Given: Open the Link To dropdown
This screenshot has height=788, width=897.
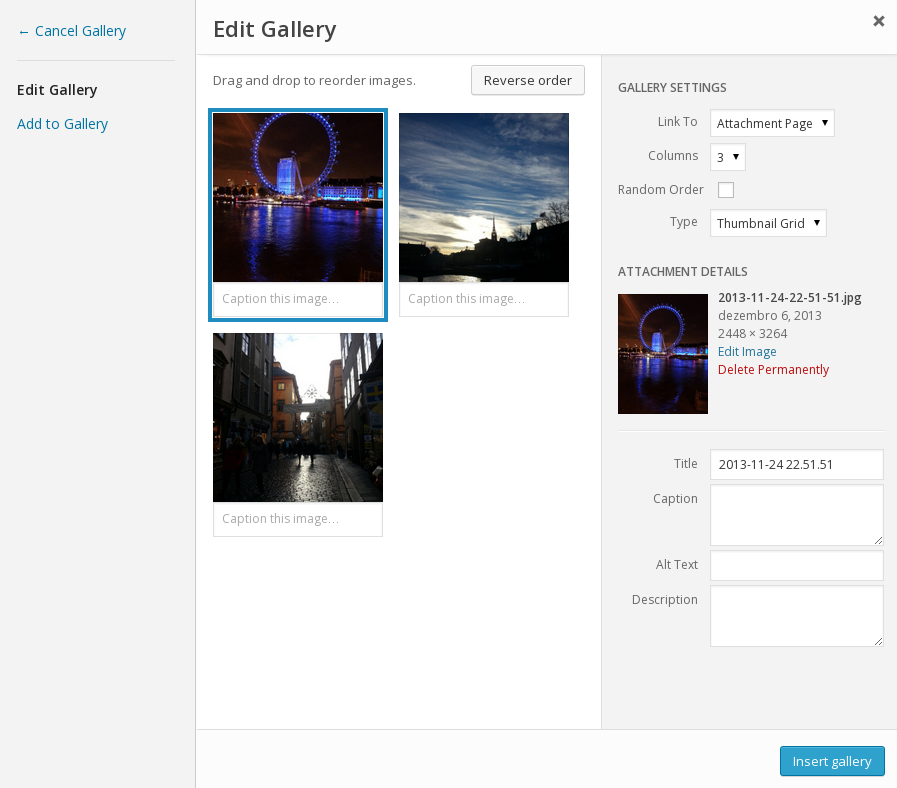Looking at the screenshot, I should pos(771,122).
